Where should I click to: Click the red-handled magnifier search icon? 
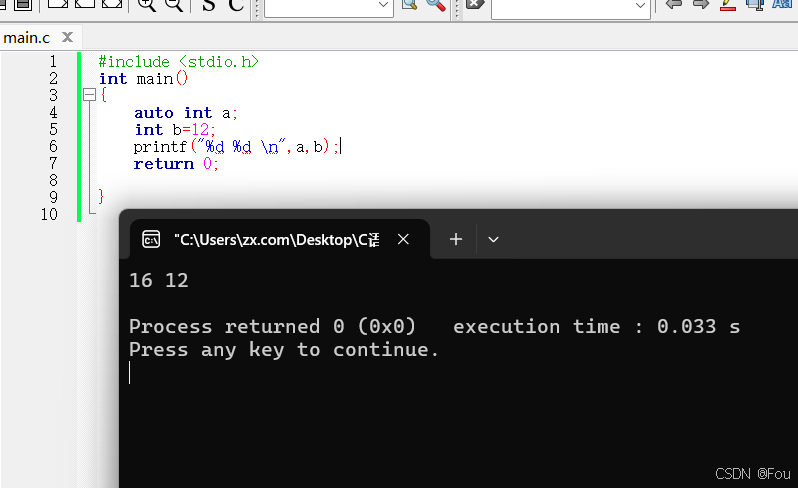click(x=436, y=5)
